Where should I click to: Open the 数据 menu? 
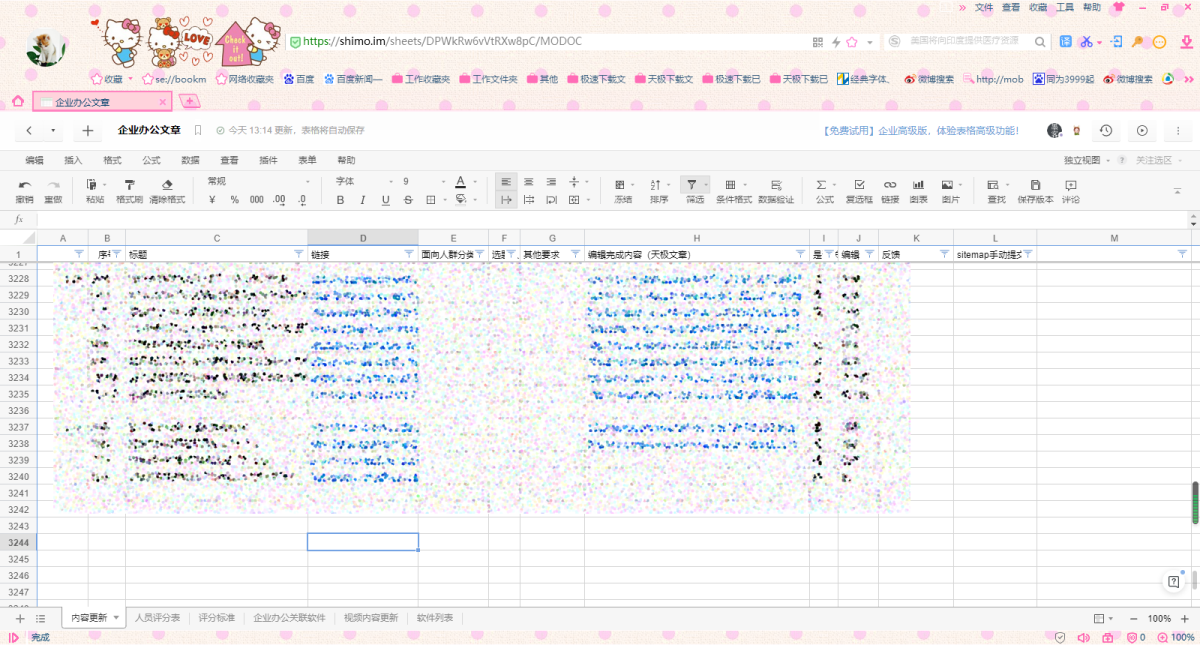coord(190,160)
